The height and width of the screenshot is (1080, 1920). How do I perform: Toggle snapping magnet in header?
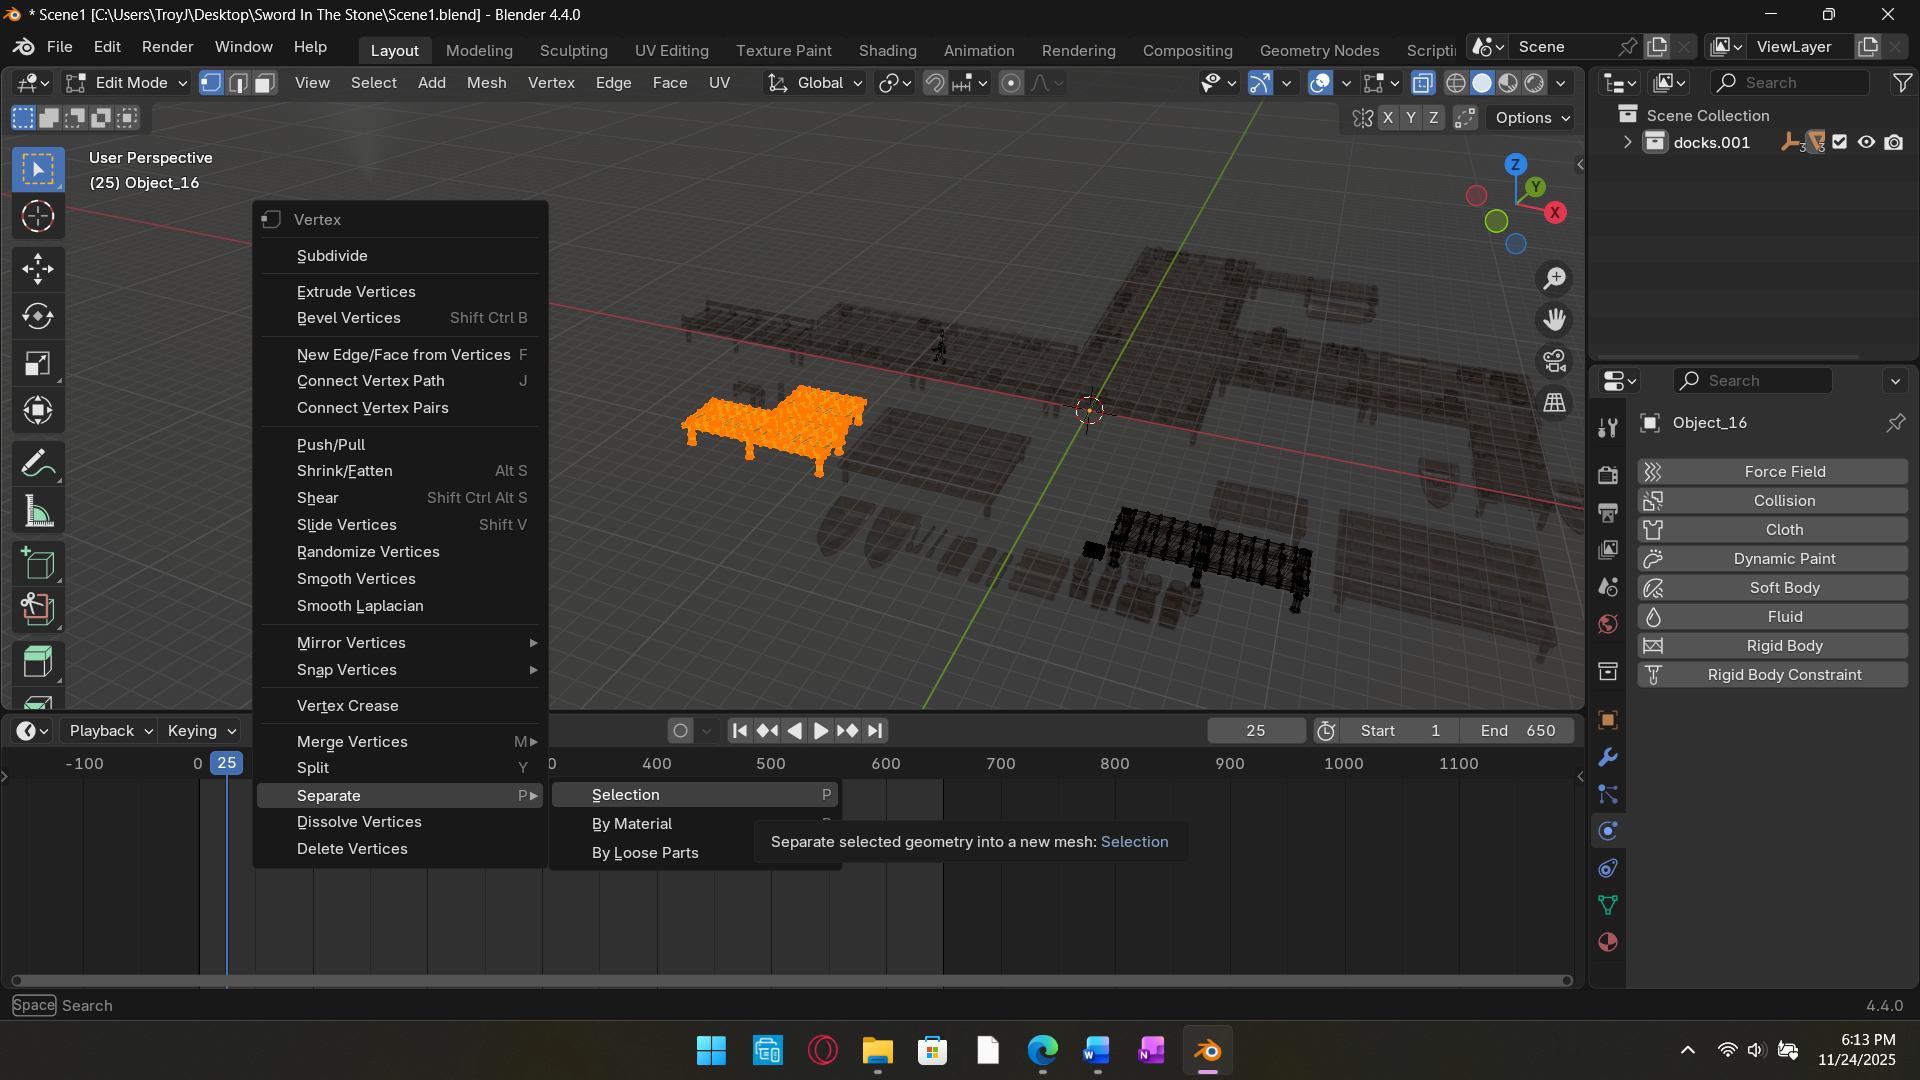click(x=935, y=83)
